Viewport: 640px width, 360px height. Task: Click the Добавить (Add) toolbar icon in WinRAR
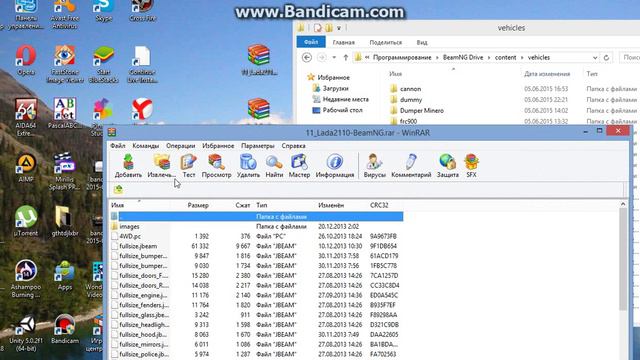point(128,166)
